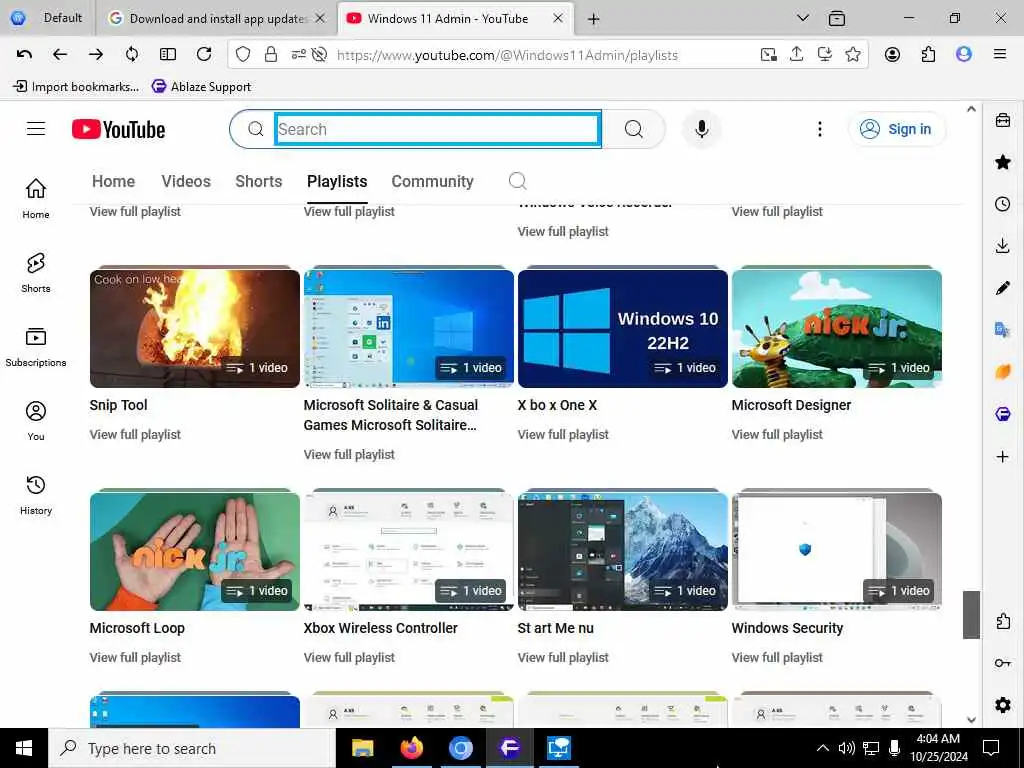Viewport: 1024px width, 768px height.
Task: Go to the YouTube logo homepage
Action: click(118, 129)
